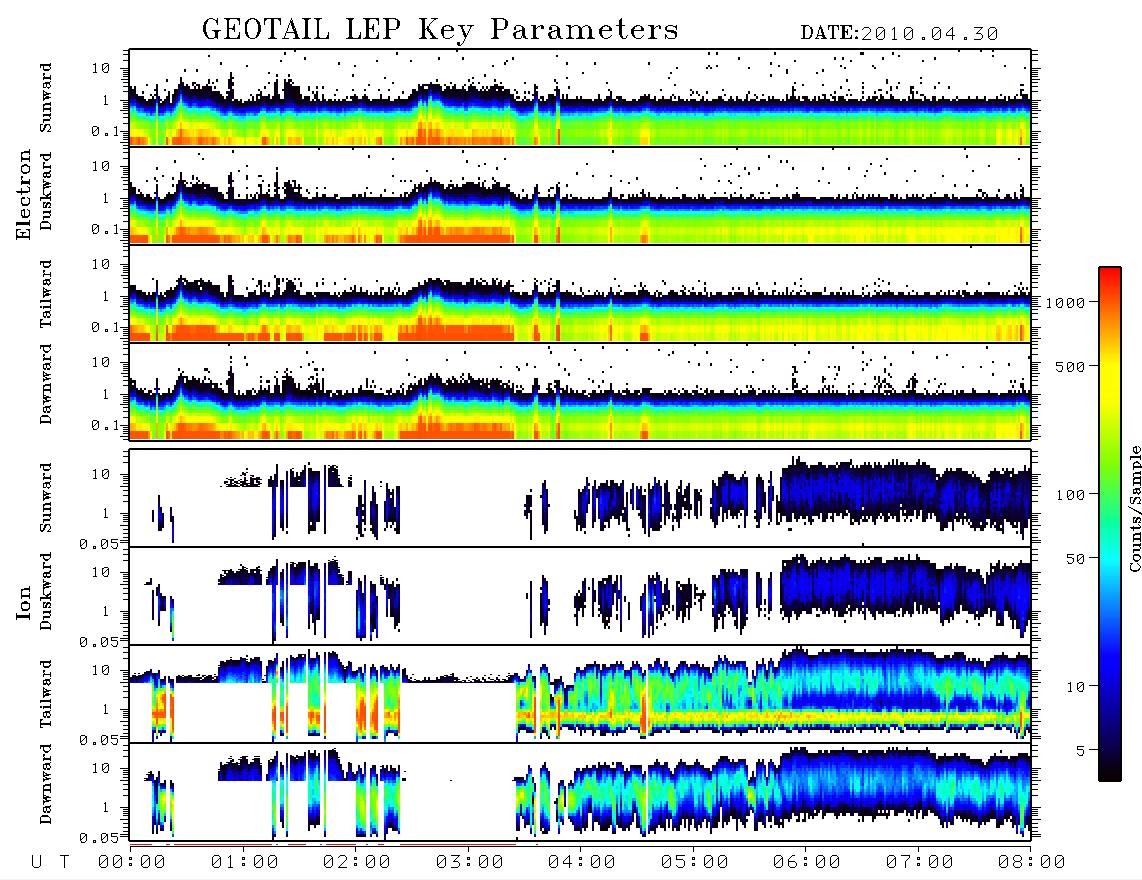
Task: Select the Electron Tailward axis label
Action: point(46,294)
